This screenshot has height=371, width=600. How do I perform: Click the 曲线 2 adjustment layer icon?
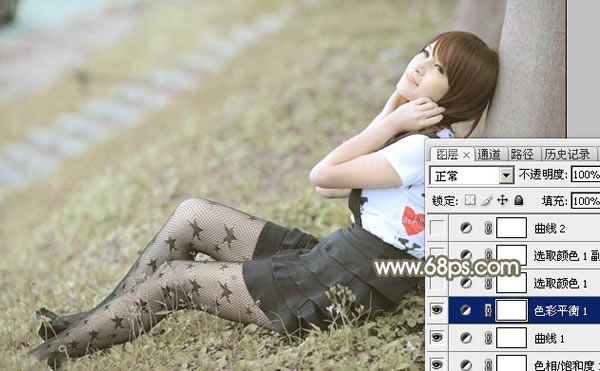point(466,228)
